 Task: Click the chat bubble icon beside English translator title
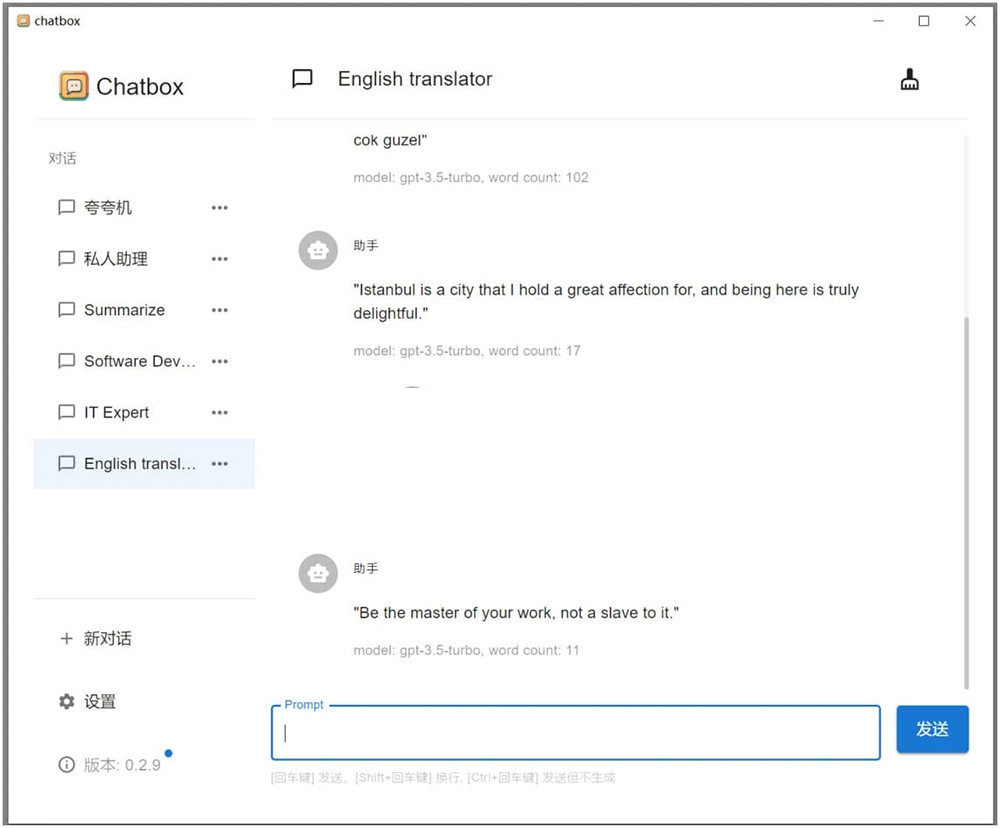pos(302,79)
